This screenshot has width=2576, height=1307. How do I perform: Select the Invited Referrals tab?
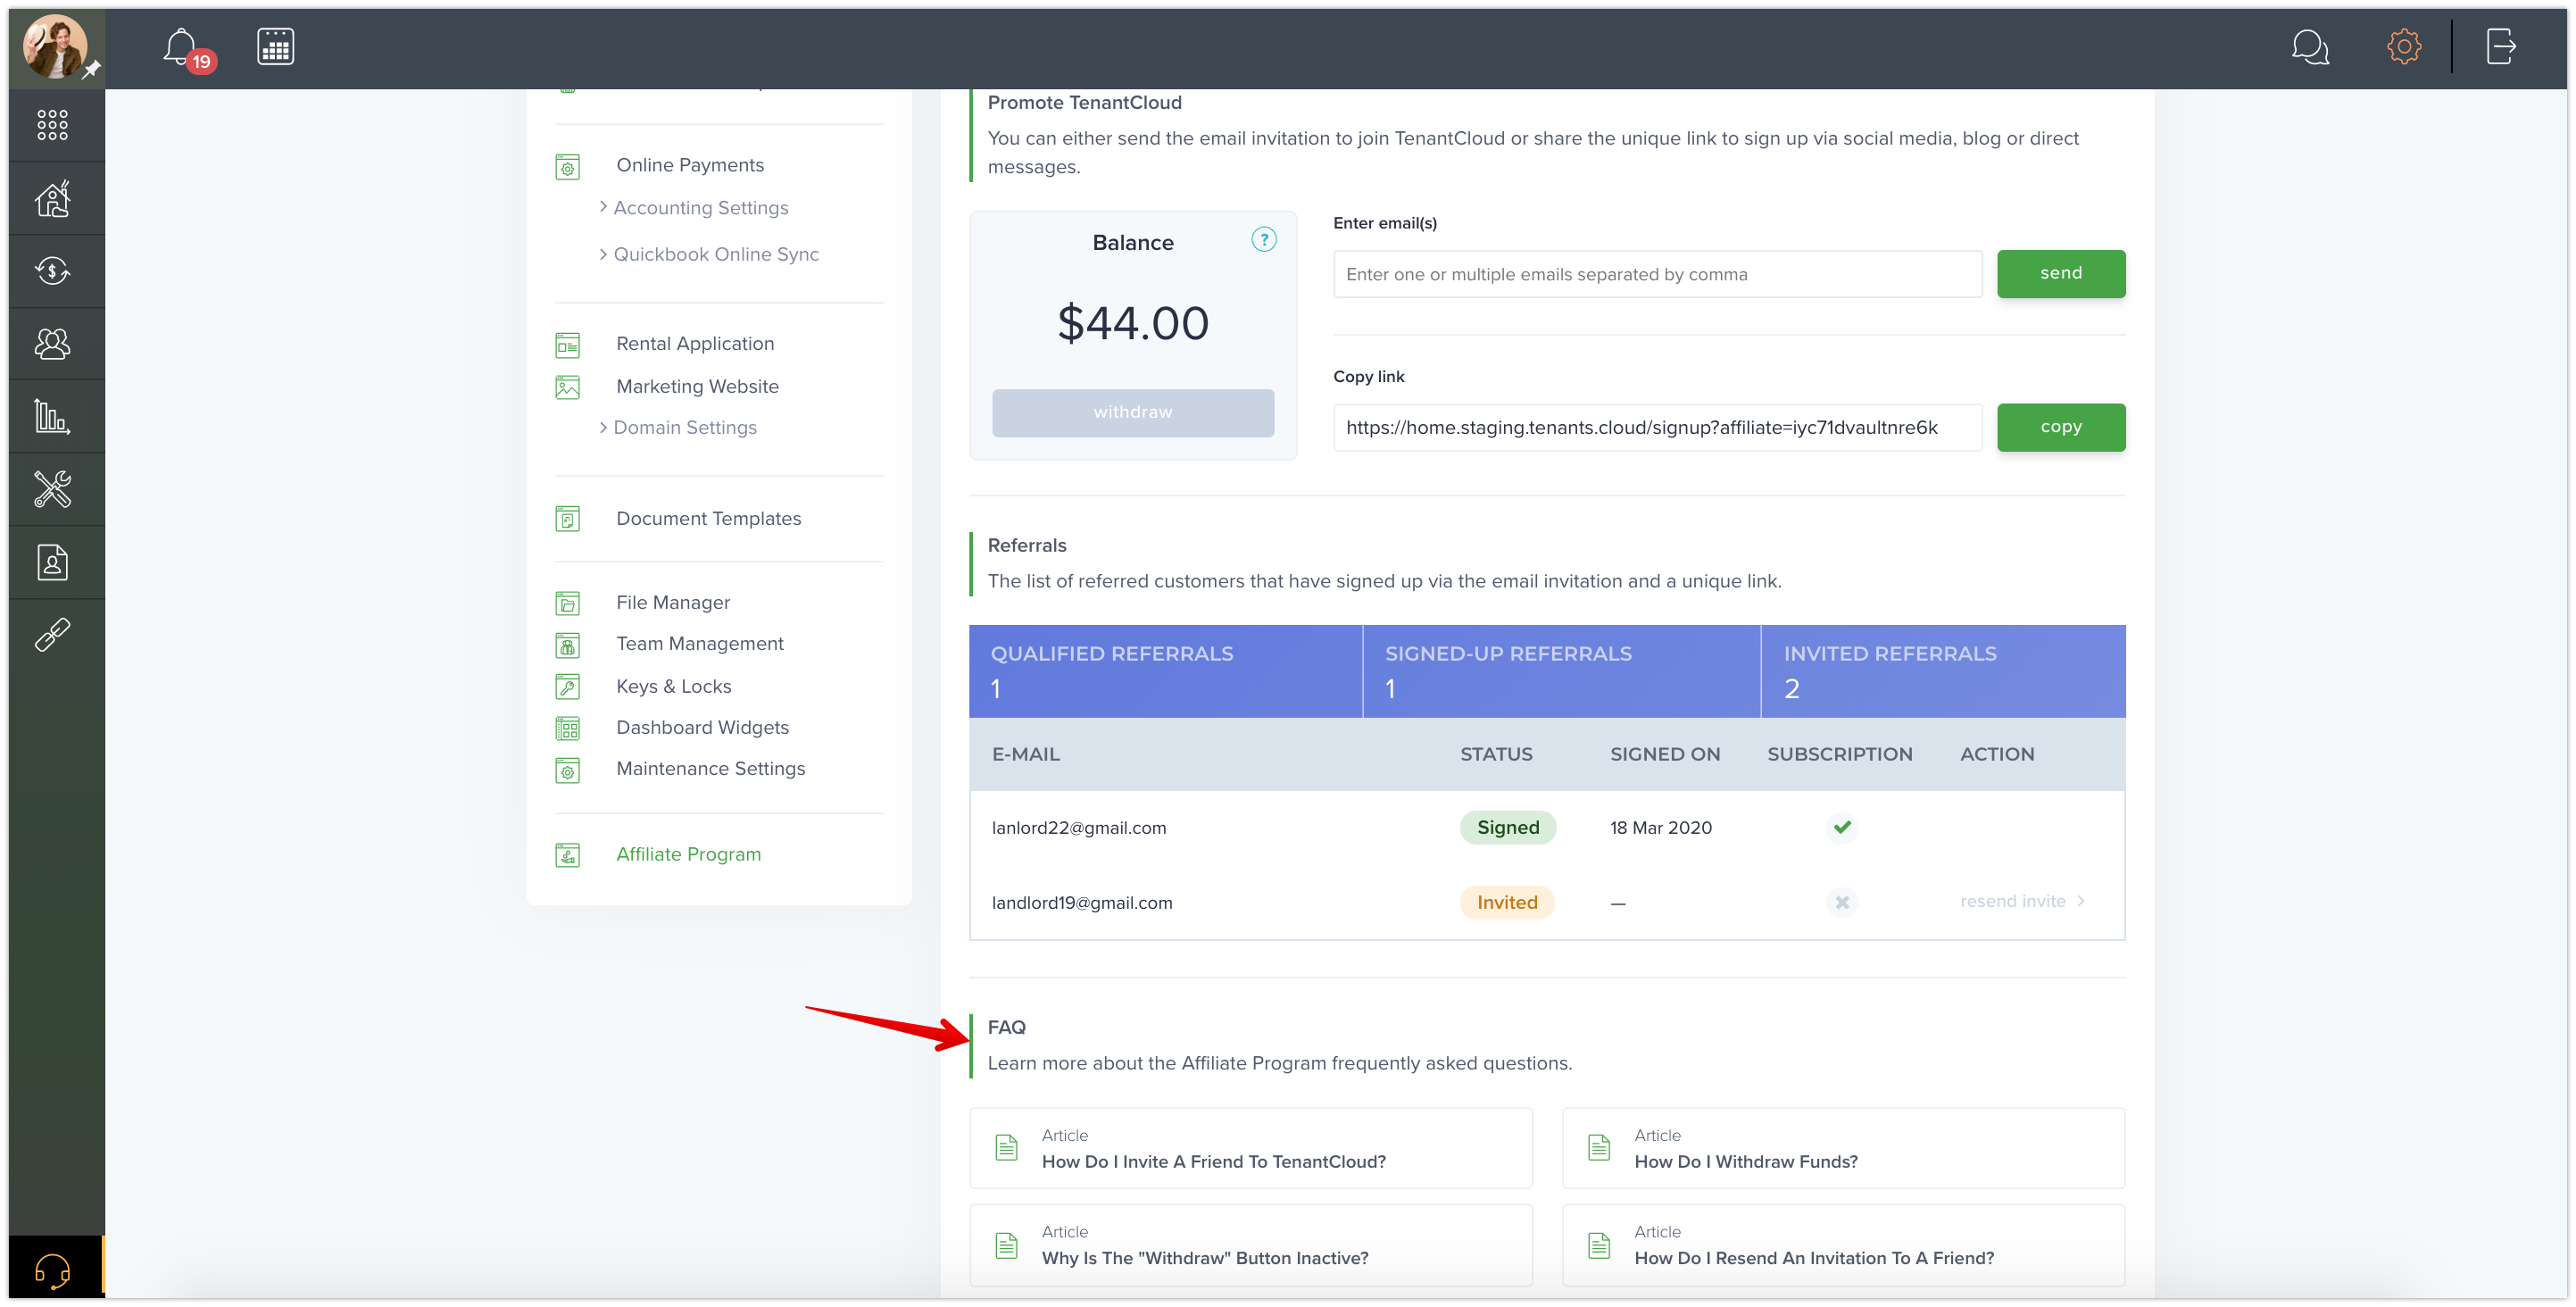[1943, 671]
